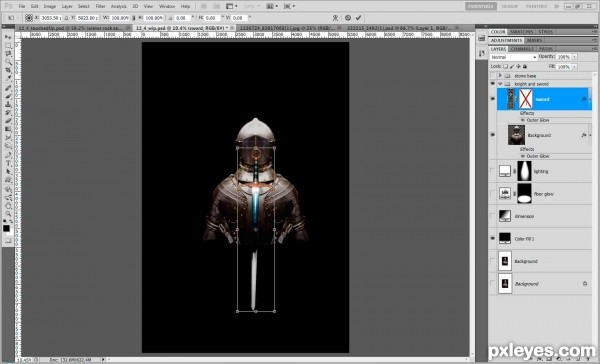Hide the knight and sword group

[492, 84]
